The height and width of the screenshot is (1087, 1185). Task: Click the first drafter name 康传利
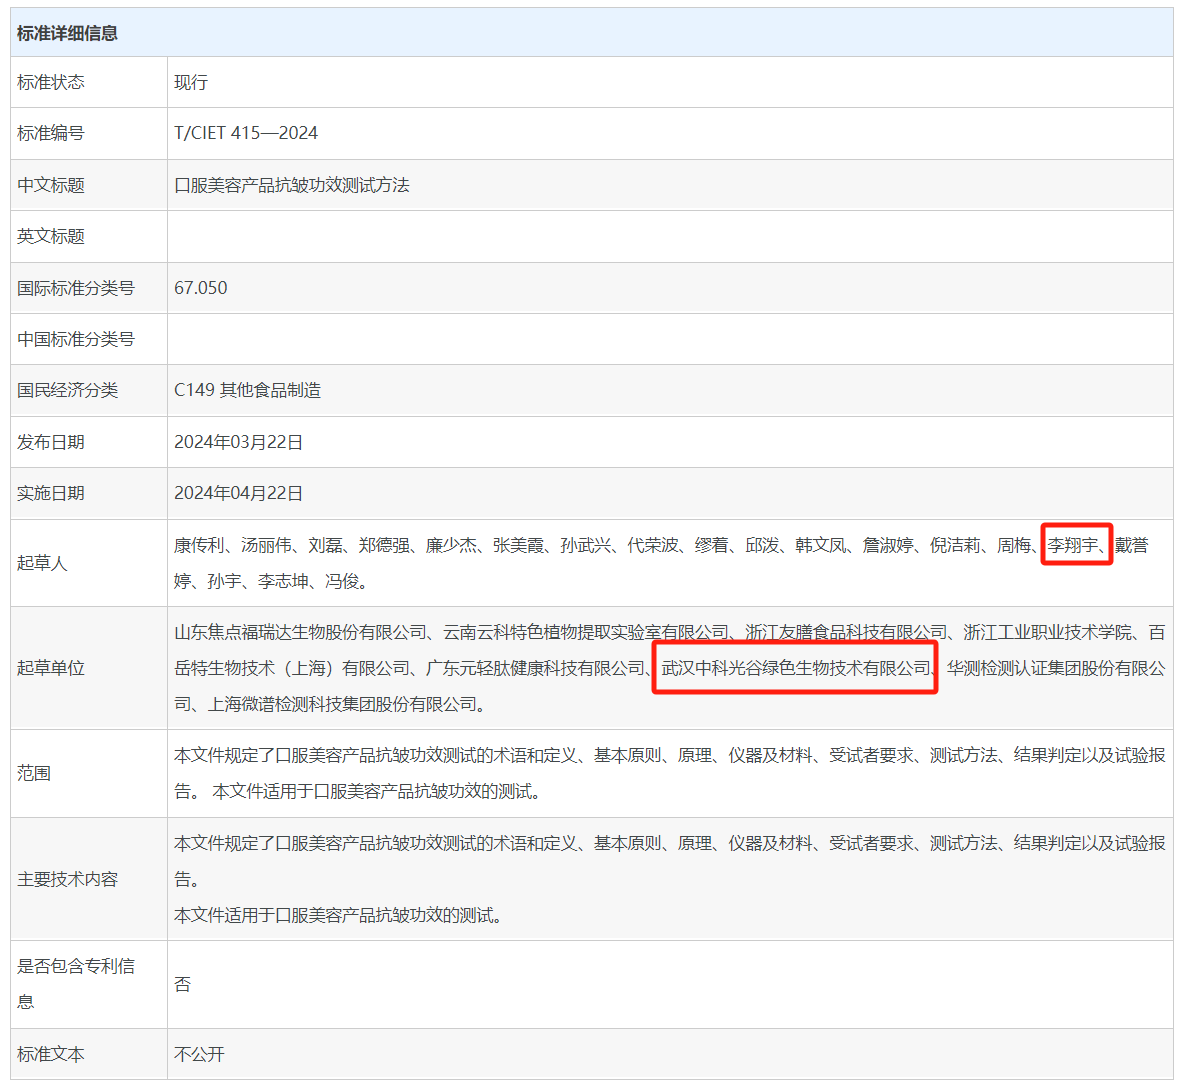[199, 545]
